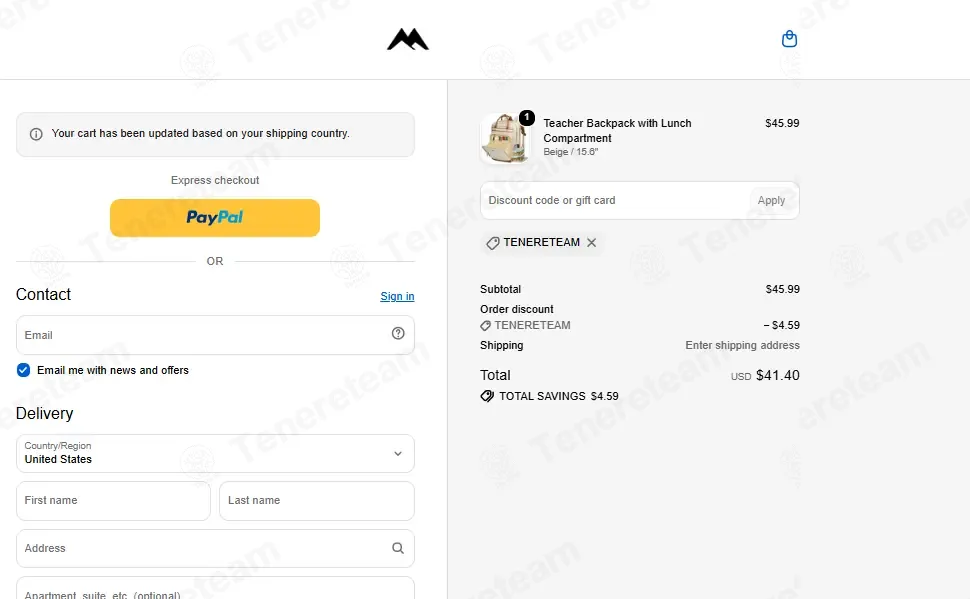Click the Discount code or gift card field
Image resolution: width=970 pixels, height=599 pixels.
616,200
